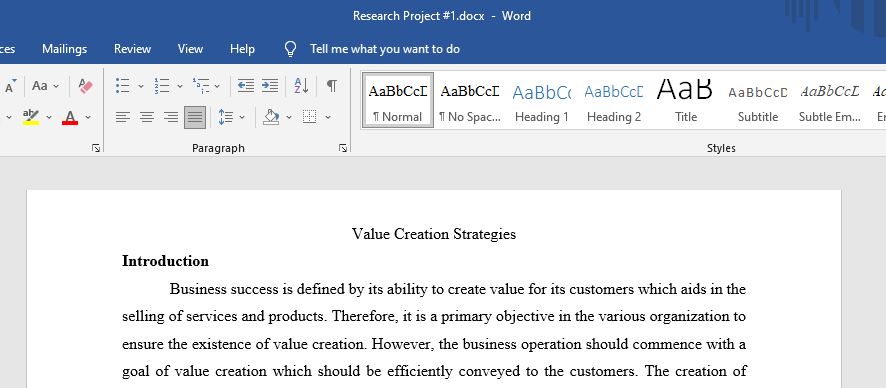This screenshot has height=388, width=886.
Task: Open the Help tab
Action: pyautogui.click(x=242, y=49)
